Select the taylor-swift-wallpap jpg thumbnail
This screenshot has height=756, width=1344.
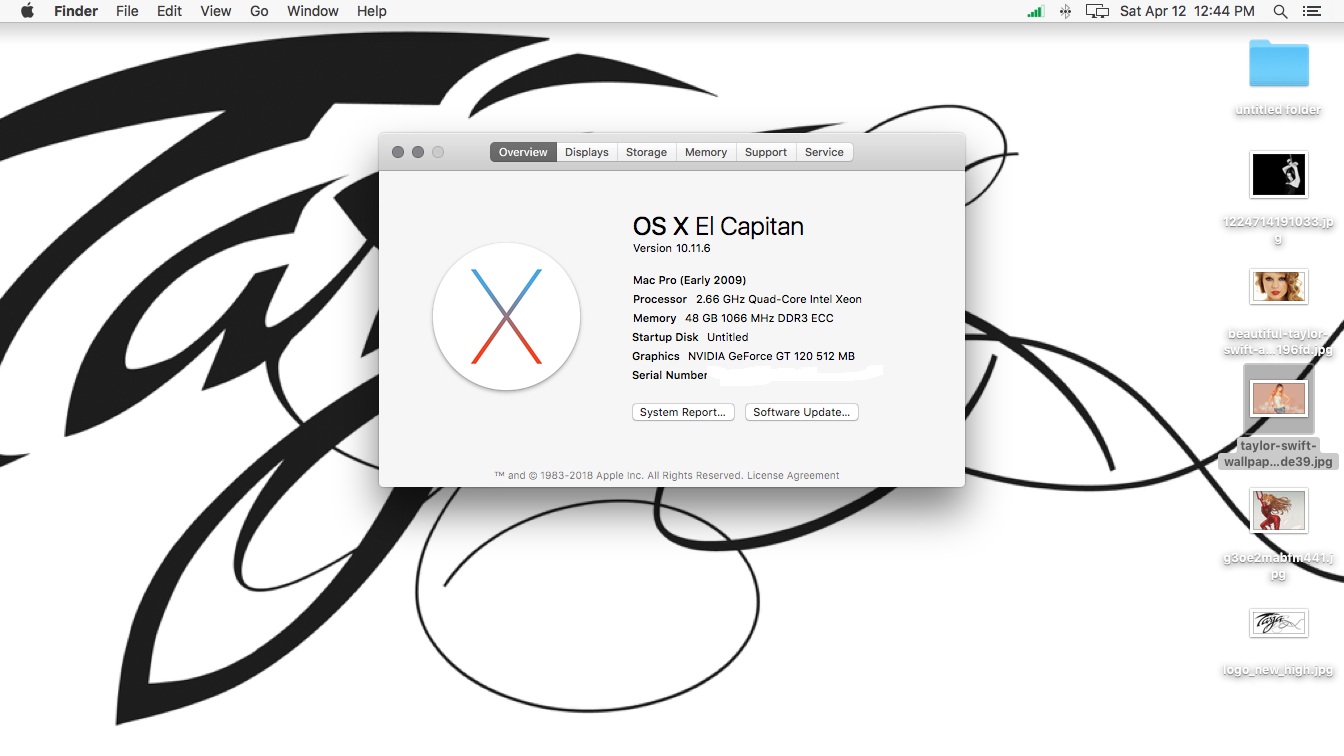pyautogui.click(x=1279, y=400)
